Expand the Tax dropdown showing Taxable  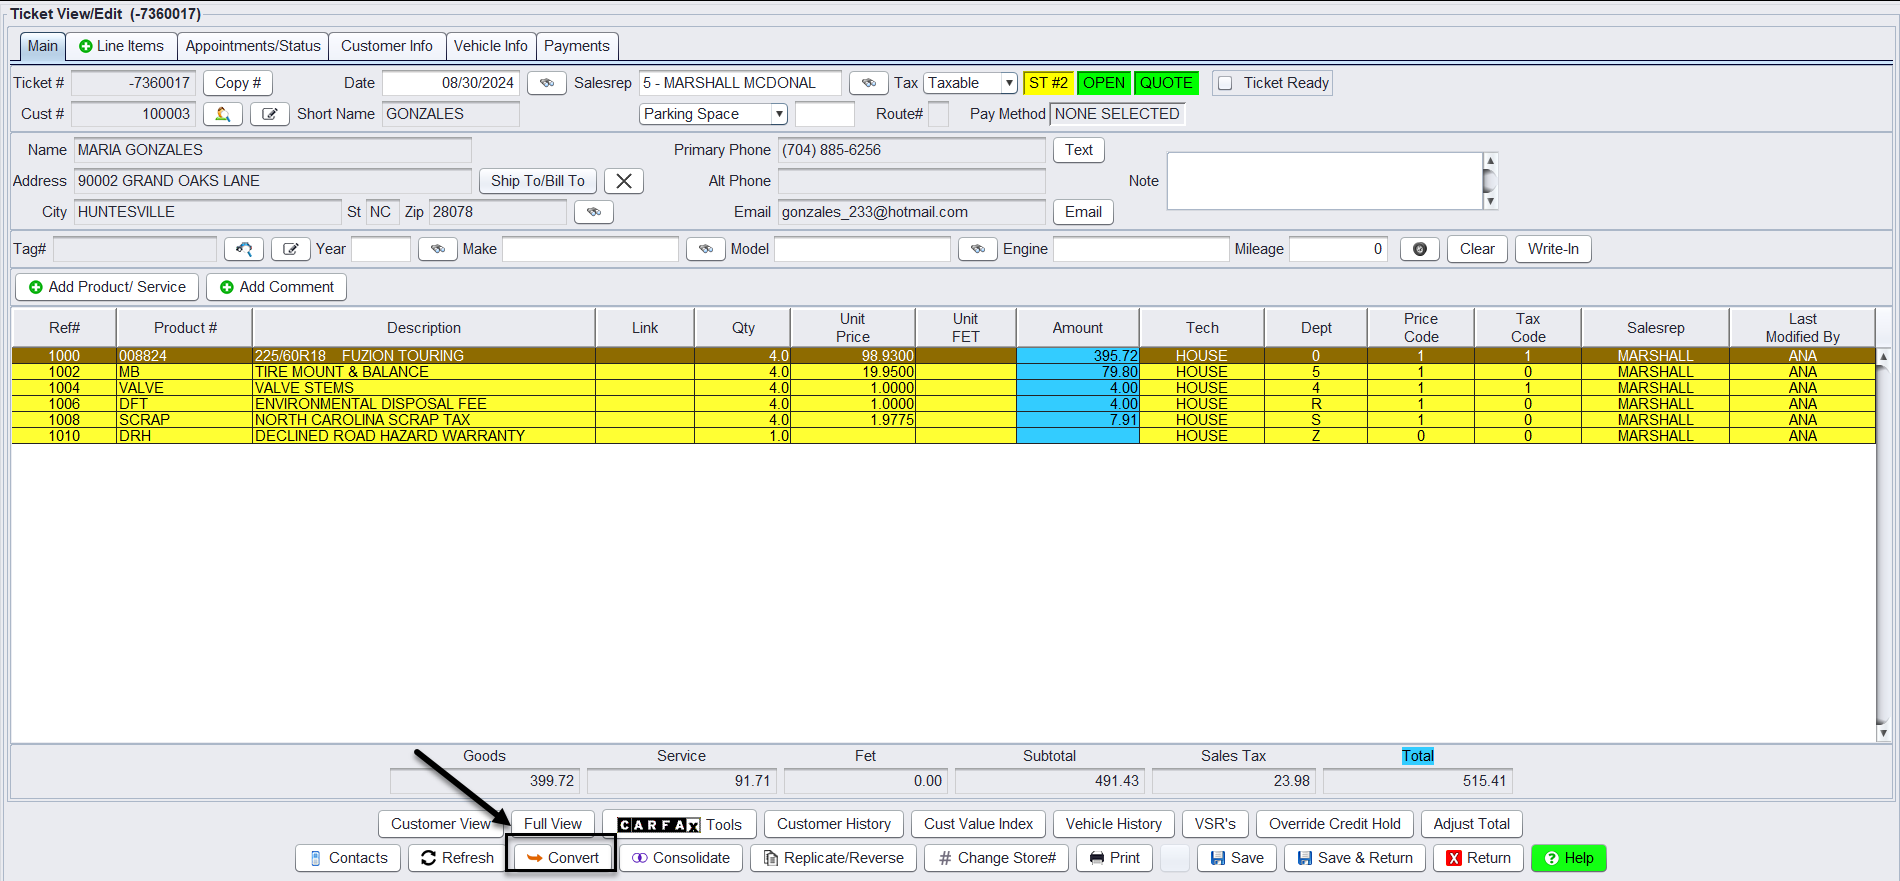[1008, 83]
